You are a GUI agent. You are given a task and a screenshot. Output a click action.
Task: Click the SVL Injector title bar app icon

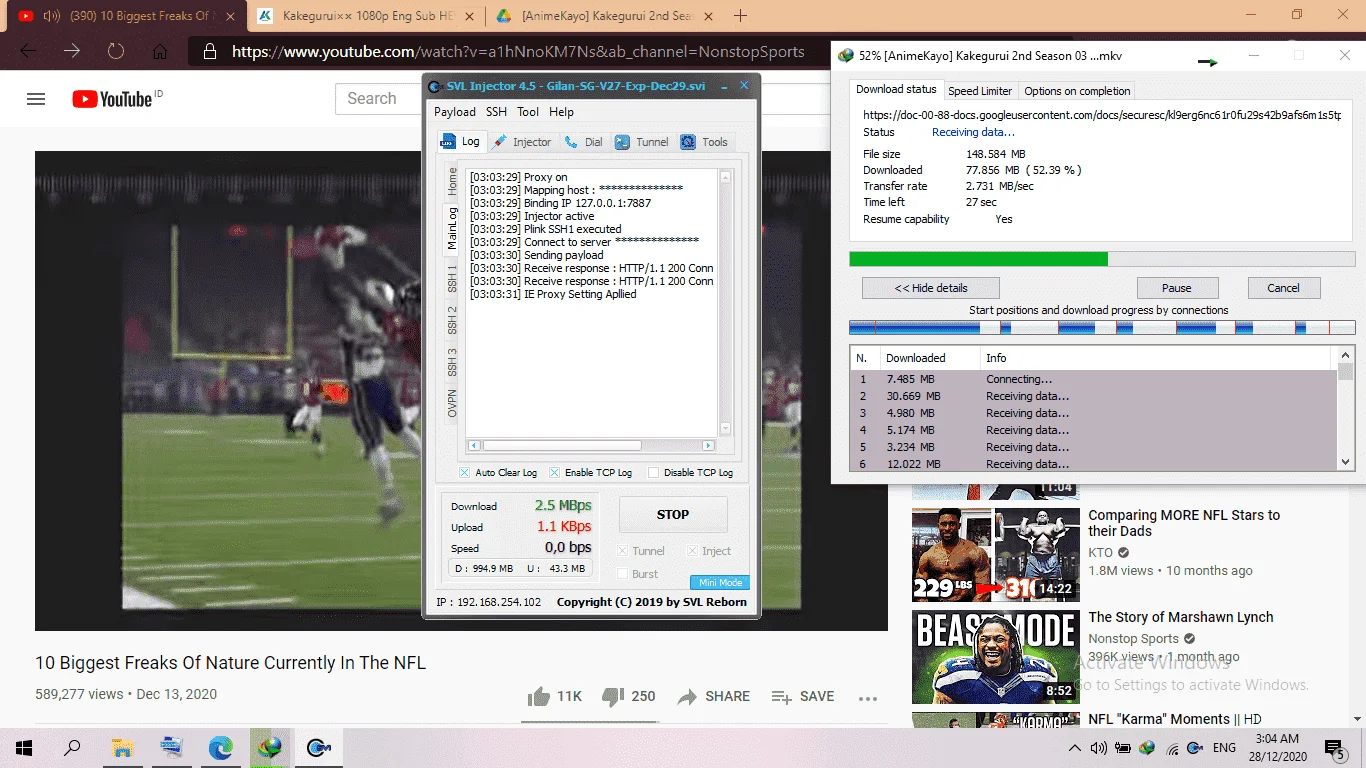(x=435, y=86)
